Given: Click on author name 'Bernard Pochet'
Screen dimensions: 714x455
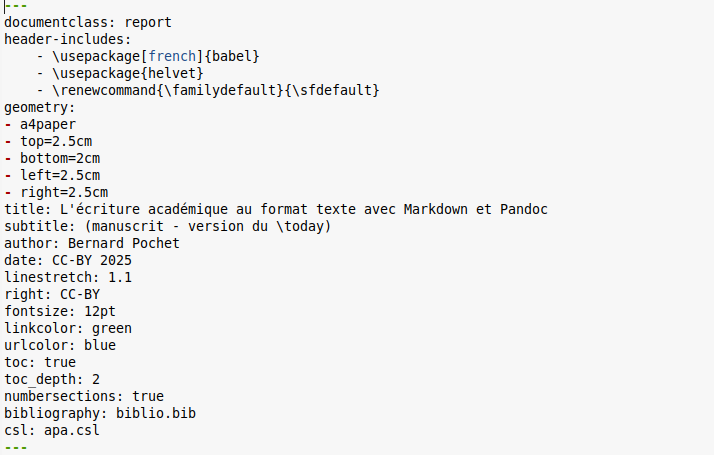Looking at the screenshot, I should (124, 244).
